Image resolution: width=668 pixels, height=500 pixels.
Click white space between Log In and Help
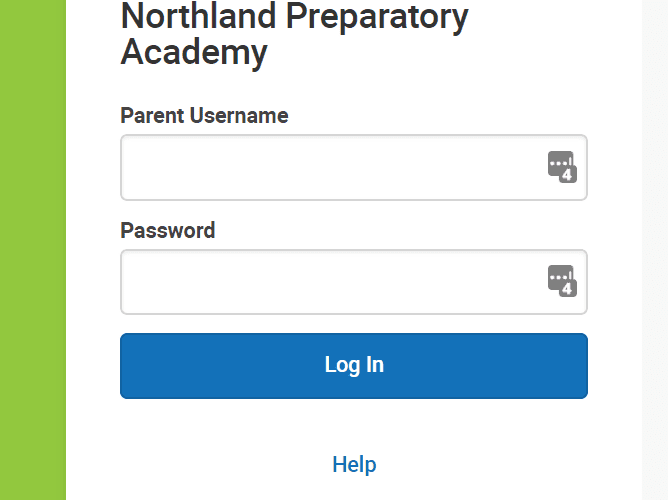coord(354,426)
